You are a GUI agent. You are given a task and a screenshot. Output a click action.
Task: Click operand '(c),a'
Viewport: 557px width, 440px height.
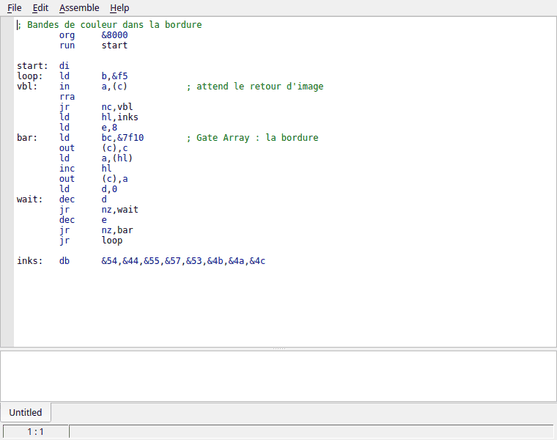click(114, 179)
